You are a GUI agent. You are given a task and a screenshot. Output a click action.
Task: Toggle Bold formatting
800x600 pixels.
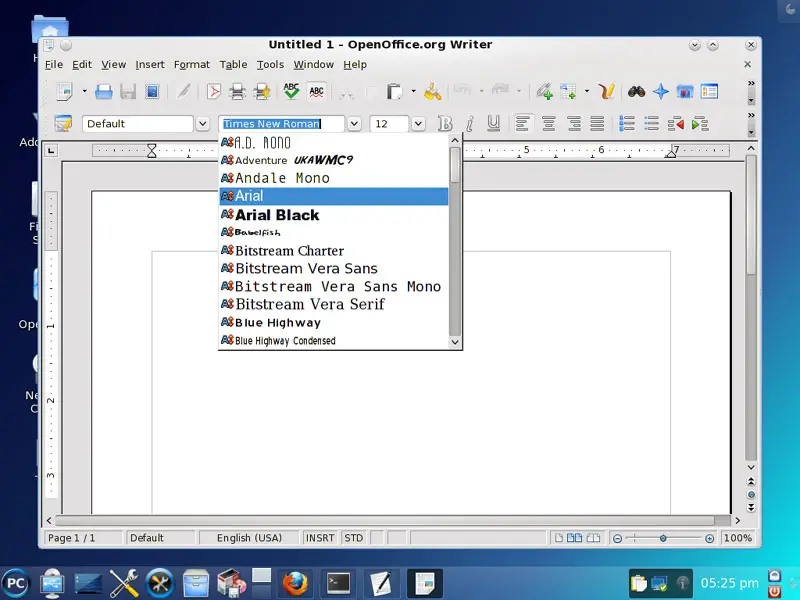click(445, 123)
